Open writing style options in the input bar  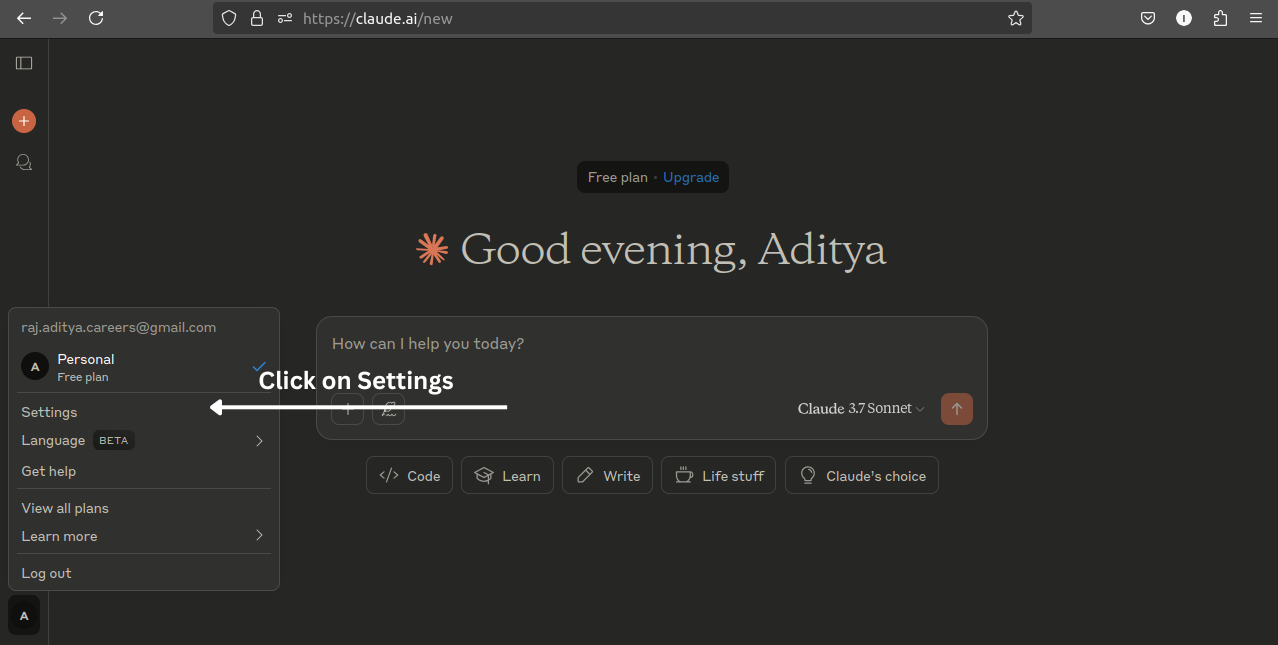[x=388, y=409]
